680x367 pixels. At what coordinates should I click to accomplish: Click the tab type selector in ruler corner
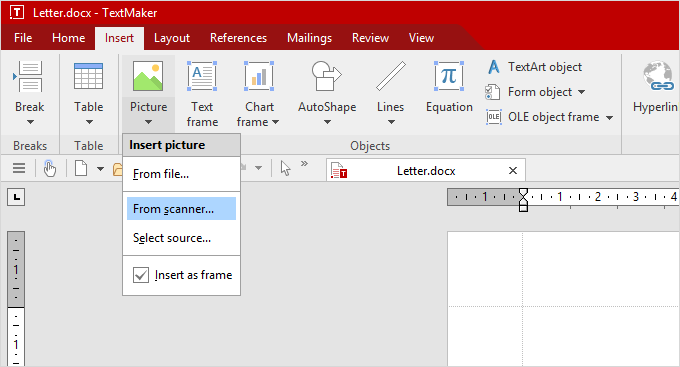point(16,197)
